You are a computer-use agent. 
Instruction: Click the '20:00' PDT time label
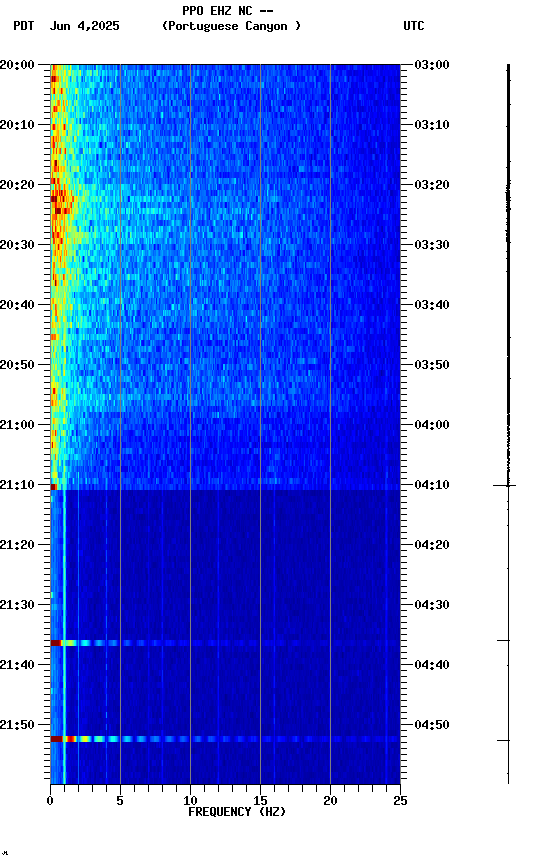tap(17, 65)
